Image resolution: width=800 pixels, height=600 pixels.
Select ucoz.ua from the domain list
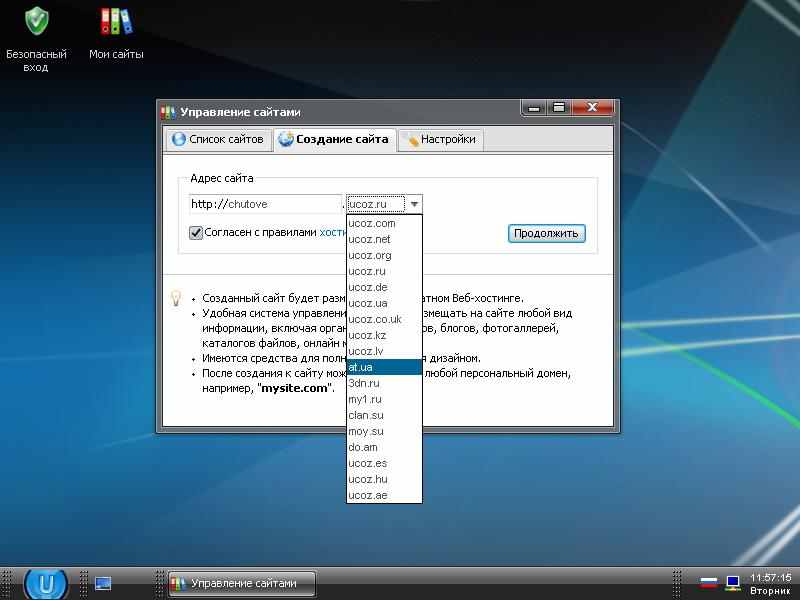click(384, 303)
